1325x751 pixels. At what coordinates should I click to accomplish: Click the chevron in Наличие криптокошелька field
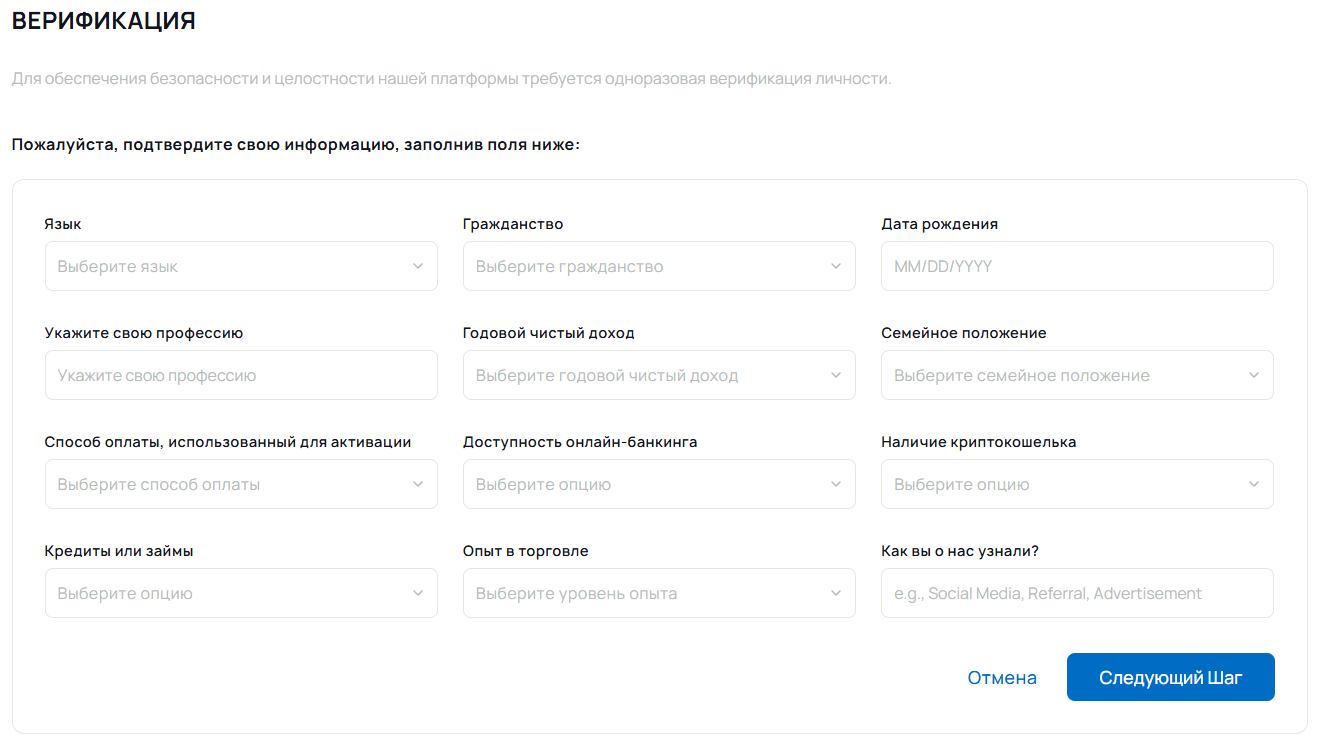pyautogui.click(x=1254, y=484)
